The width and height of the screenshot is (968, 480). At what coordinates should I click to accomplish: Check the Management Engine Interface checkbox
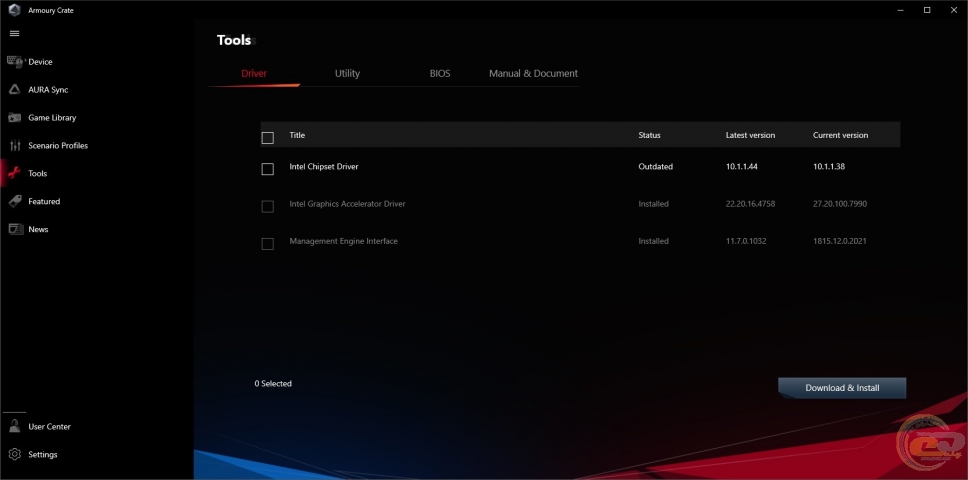[267, 244]
